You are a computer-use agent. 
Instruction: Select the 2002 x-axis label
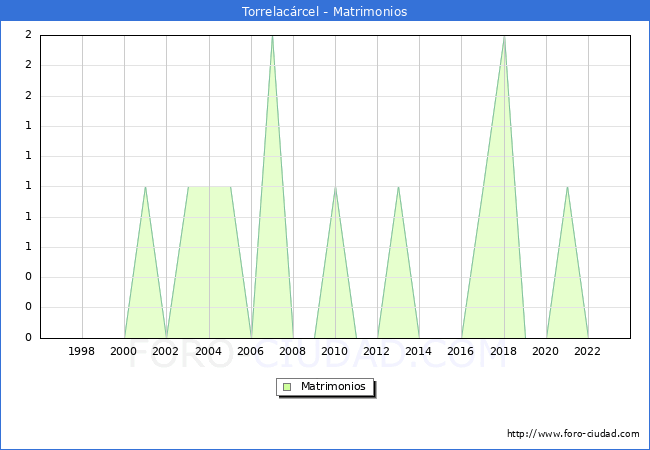(165, 351)
